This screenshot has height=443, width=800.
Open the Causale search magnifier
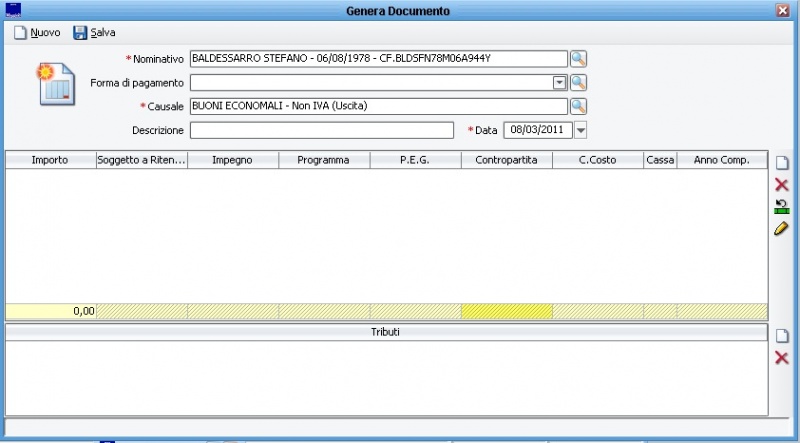tap(578, 106)
